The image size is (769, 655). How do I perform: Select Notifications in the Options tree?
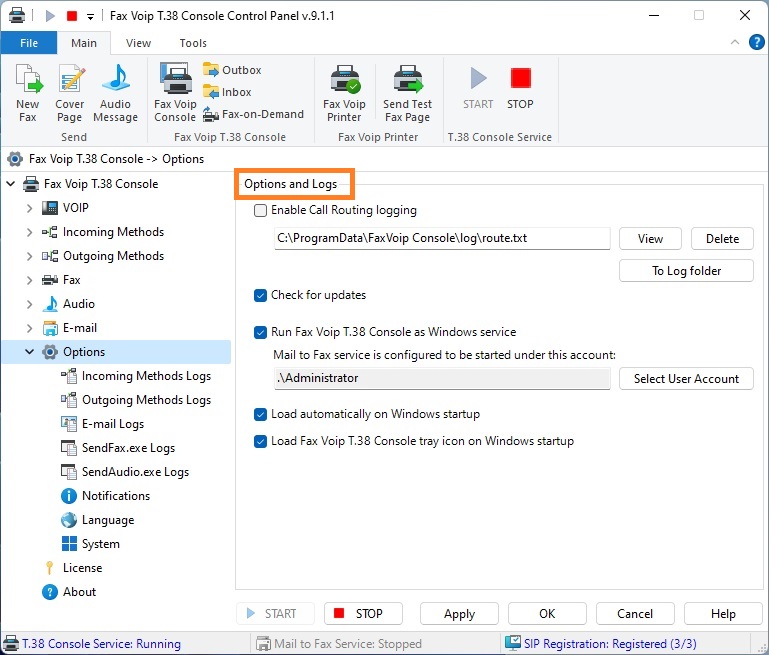pos(105,496)
